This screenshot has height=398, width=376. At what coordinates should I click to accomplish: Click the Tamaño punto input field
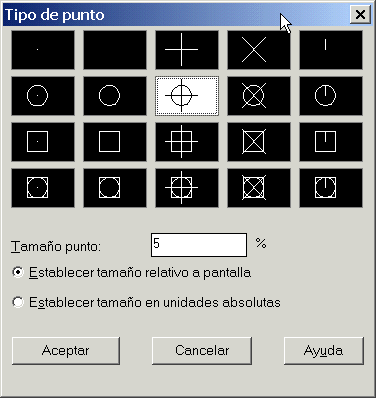pyautogui.click(x=199, y=245)
